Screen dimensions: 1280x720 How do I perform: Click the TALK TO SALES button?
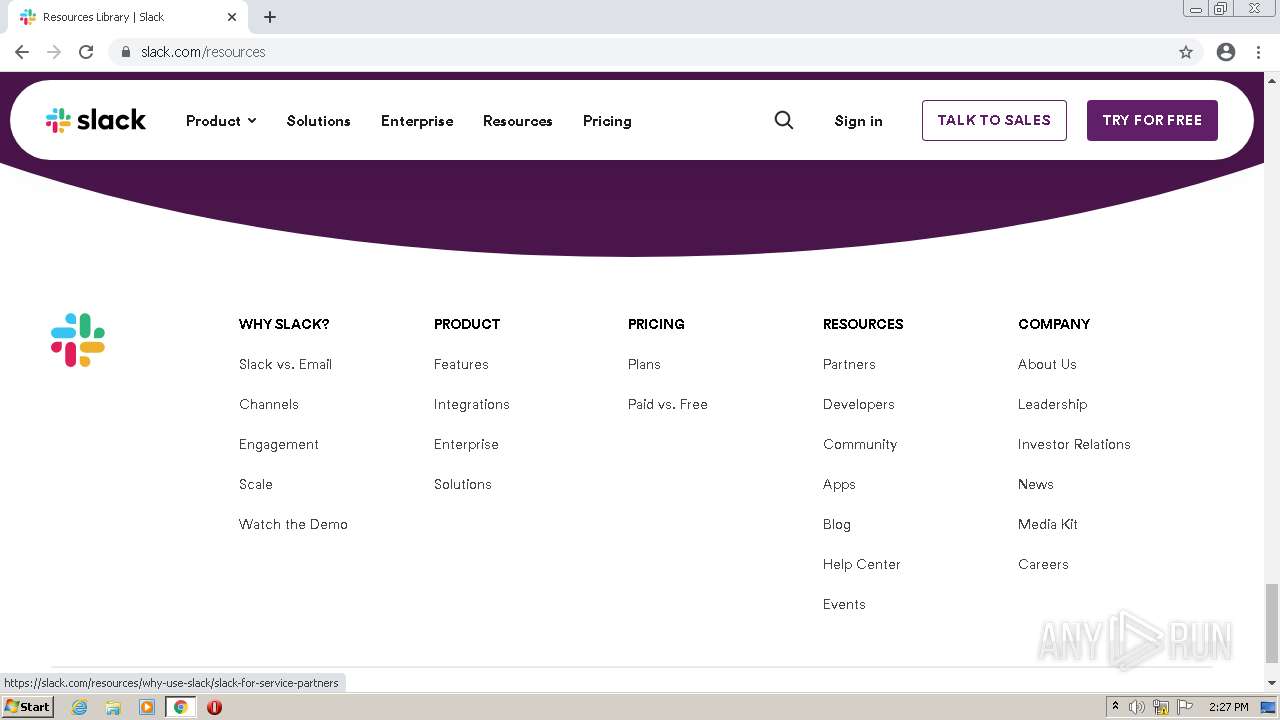click(994, 120)
